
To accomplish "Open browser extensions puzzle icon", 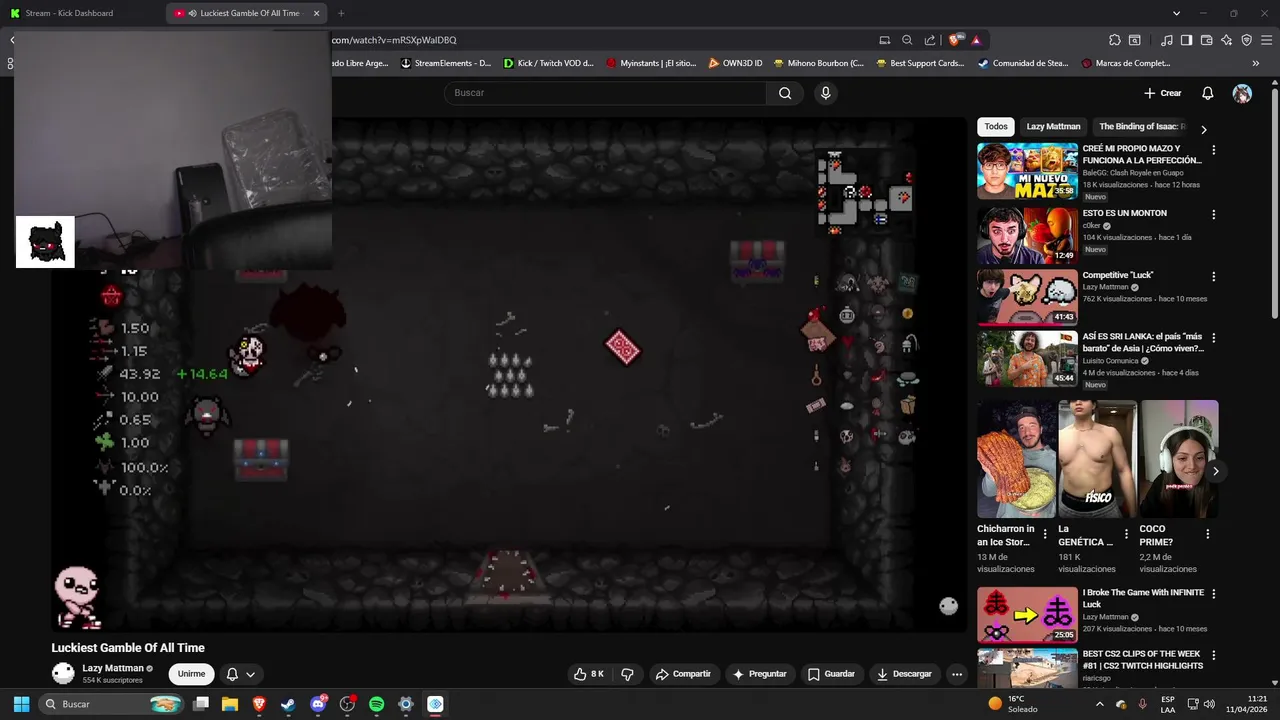I will (1114, 40).
